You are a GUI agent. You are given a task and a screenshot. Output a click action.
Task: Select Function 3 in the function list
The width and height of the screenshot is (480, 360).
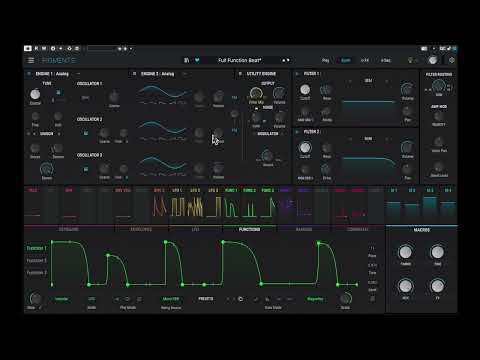(36, 272)
